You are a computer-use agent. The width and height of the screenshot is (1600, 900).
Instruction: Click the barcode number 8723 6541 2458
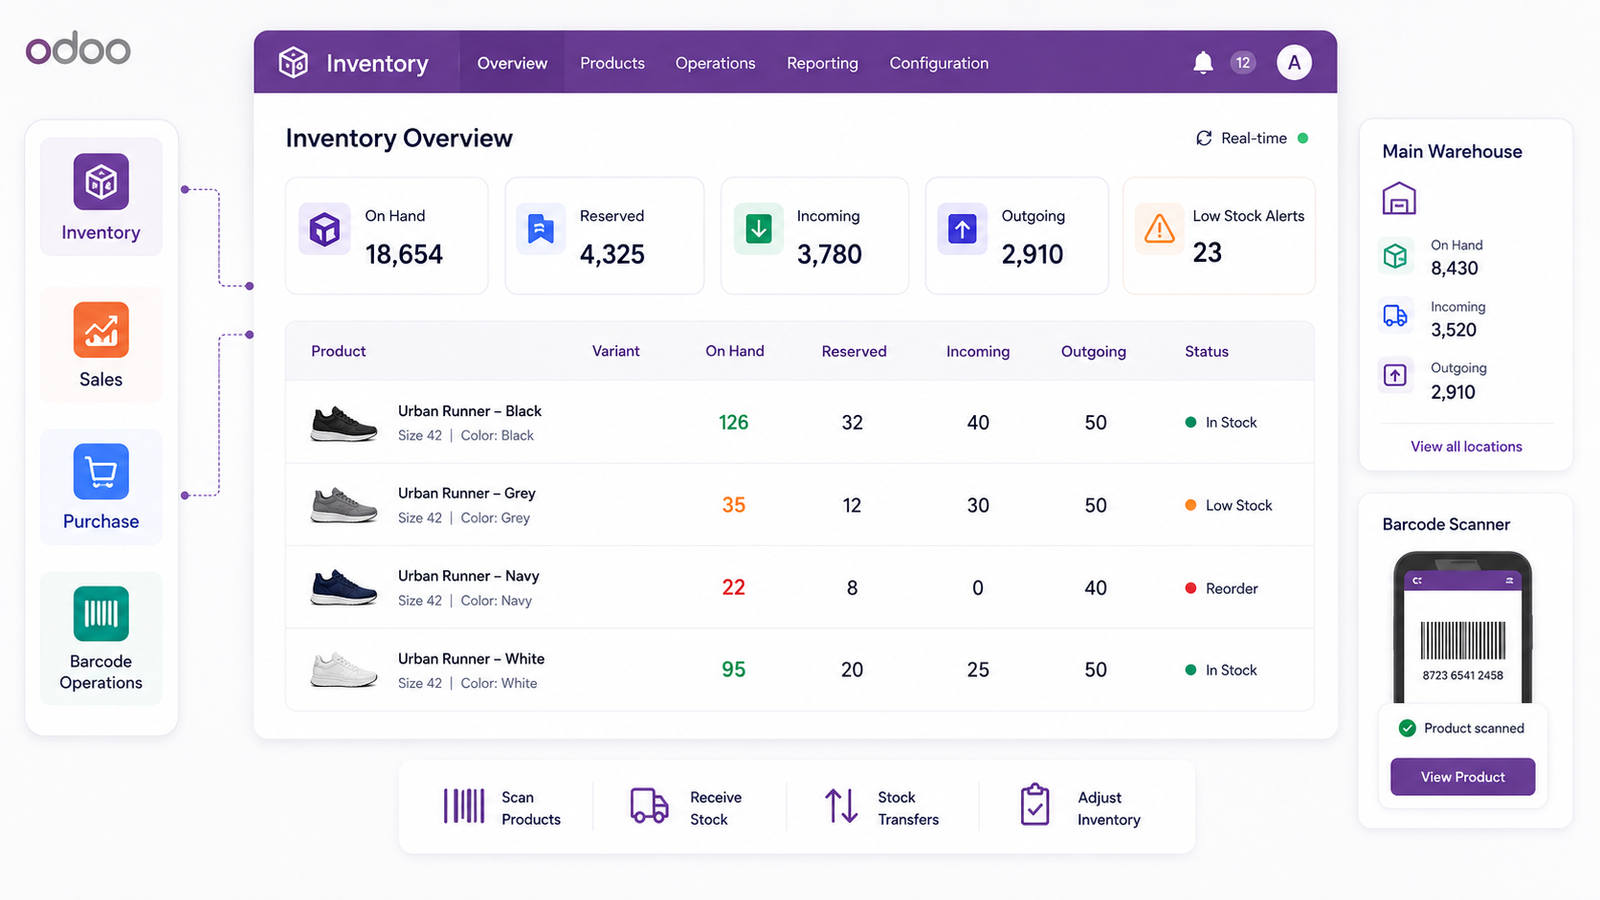(1463, 675)
